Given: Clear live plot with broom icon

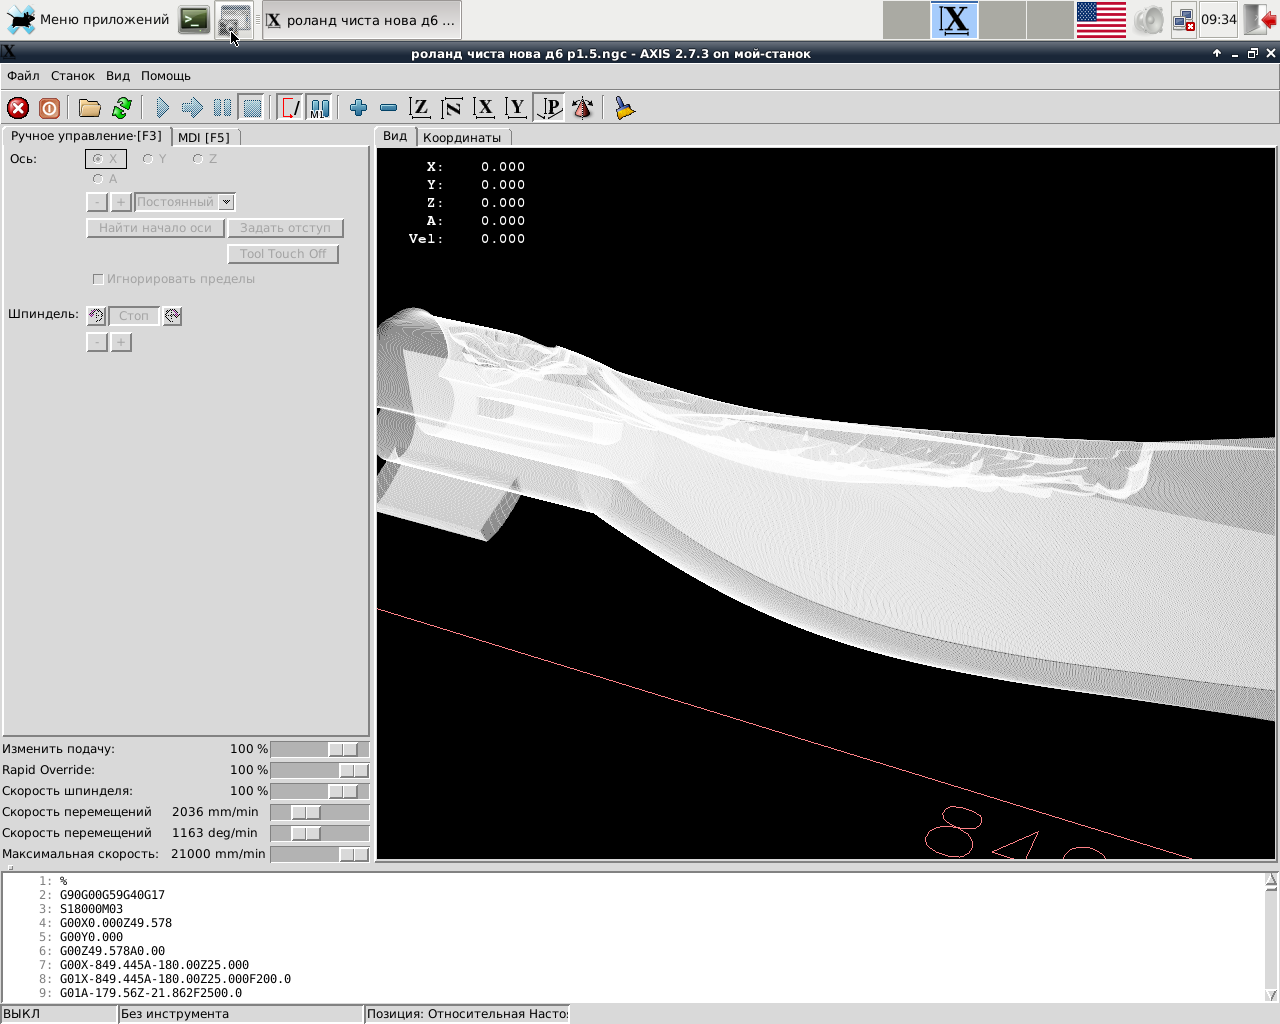Looking at the screenshot, I should 625,108.
